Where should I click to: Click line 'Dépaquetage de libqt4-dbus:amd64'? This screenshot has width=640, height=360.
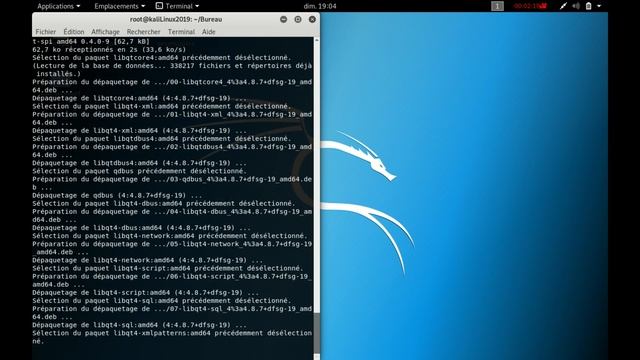coord(142,228)
